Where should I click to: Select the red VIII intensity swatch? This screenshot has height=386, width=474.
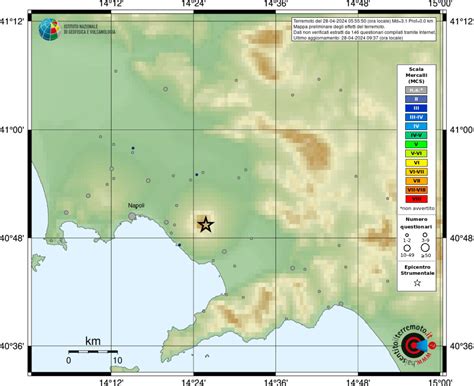(416, 199)
